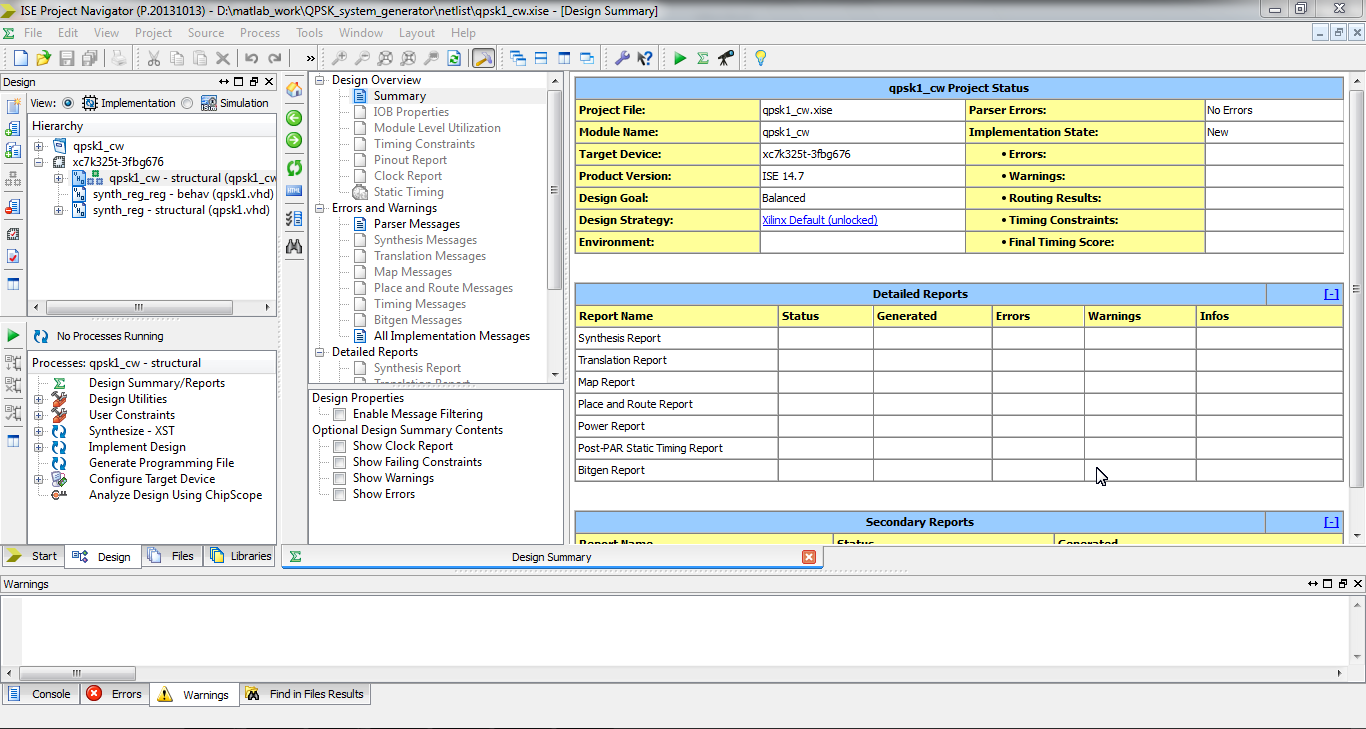Screen dimensions: 1366x729
Task: Click the light bulb tips icon
Action: tap(760, 58)
